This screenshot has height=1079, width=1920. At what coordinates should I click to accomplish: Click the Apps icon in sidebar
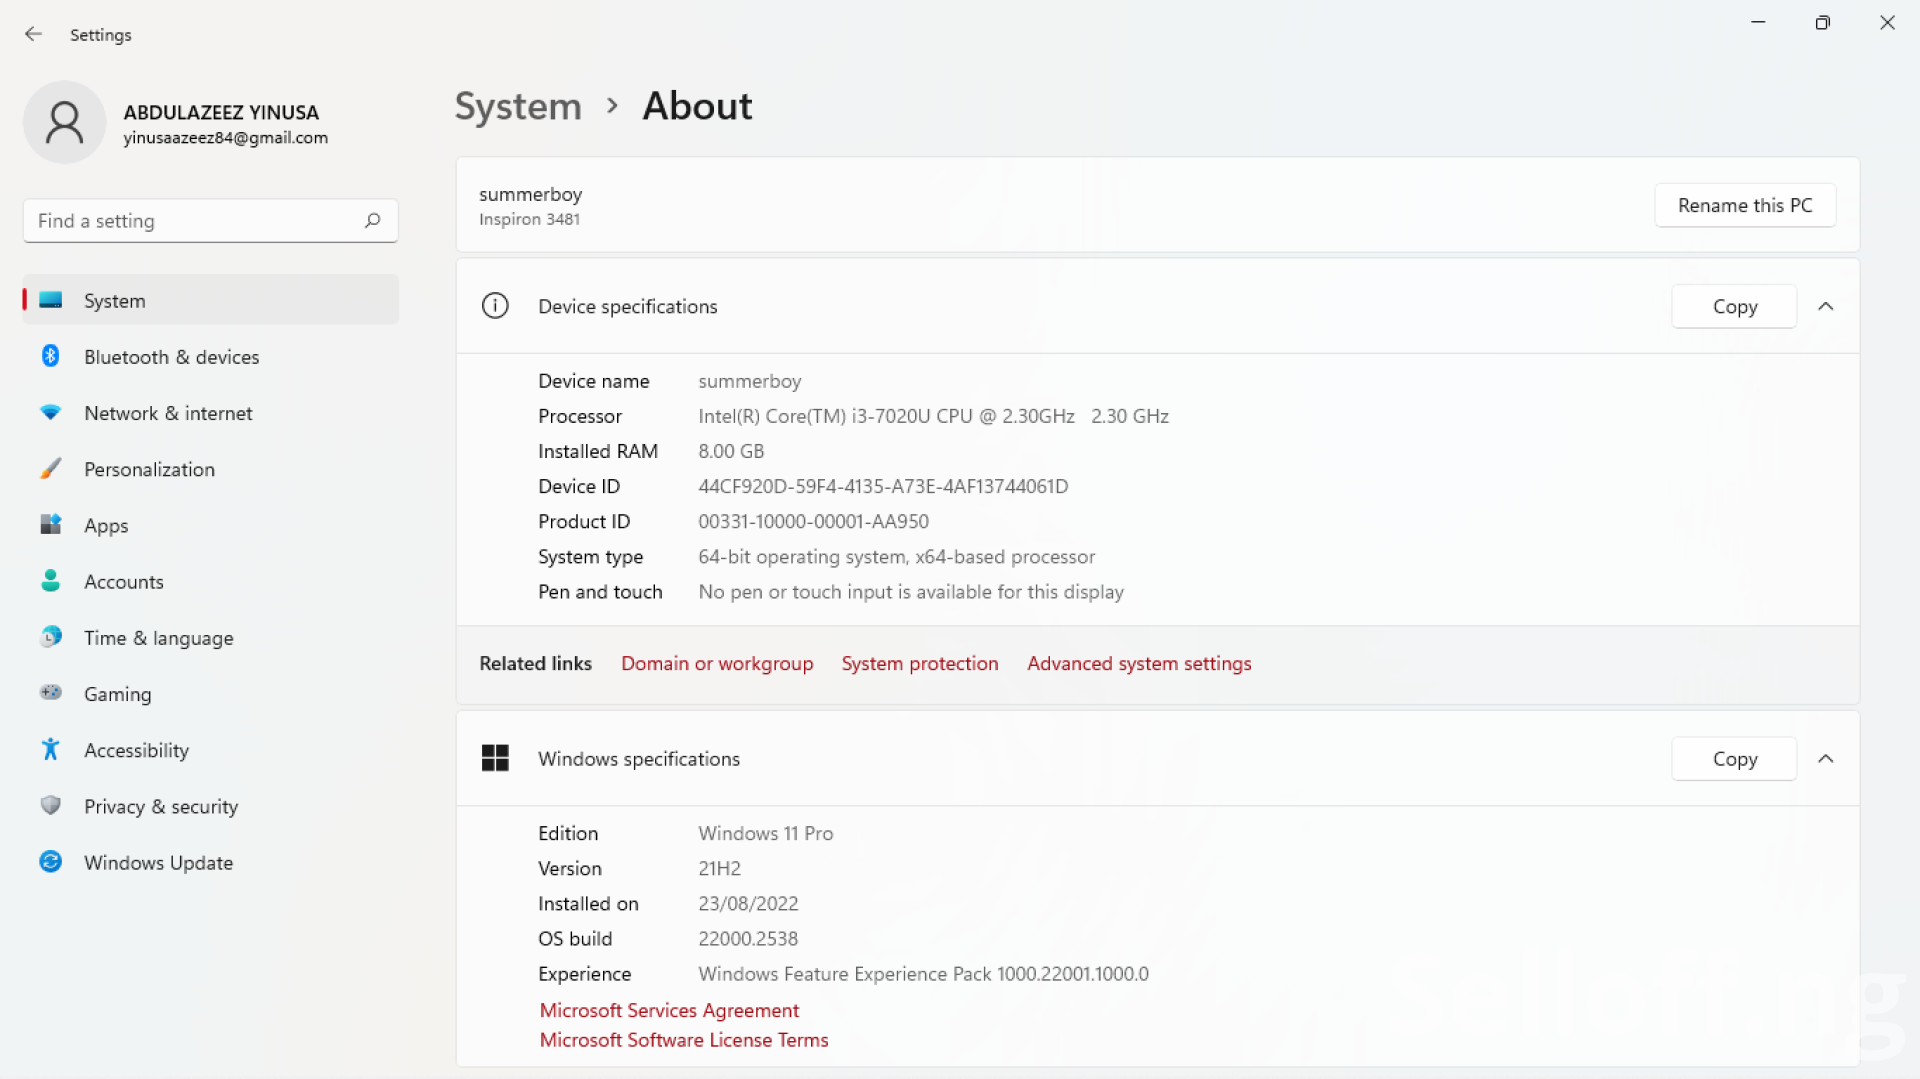click(51, 524)
